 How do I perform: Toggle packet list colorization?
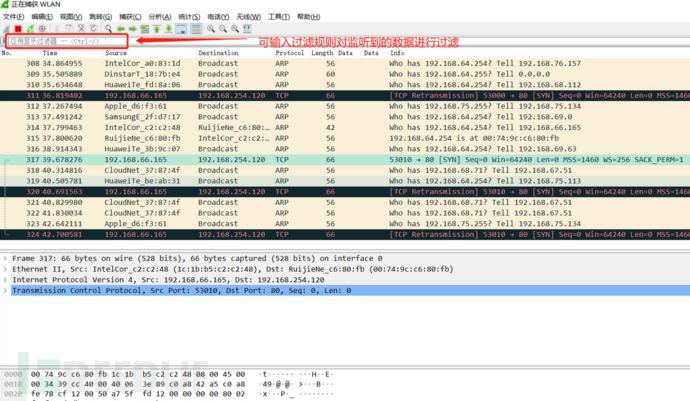coord(197,30)
